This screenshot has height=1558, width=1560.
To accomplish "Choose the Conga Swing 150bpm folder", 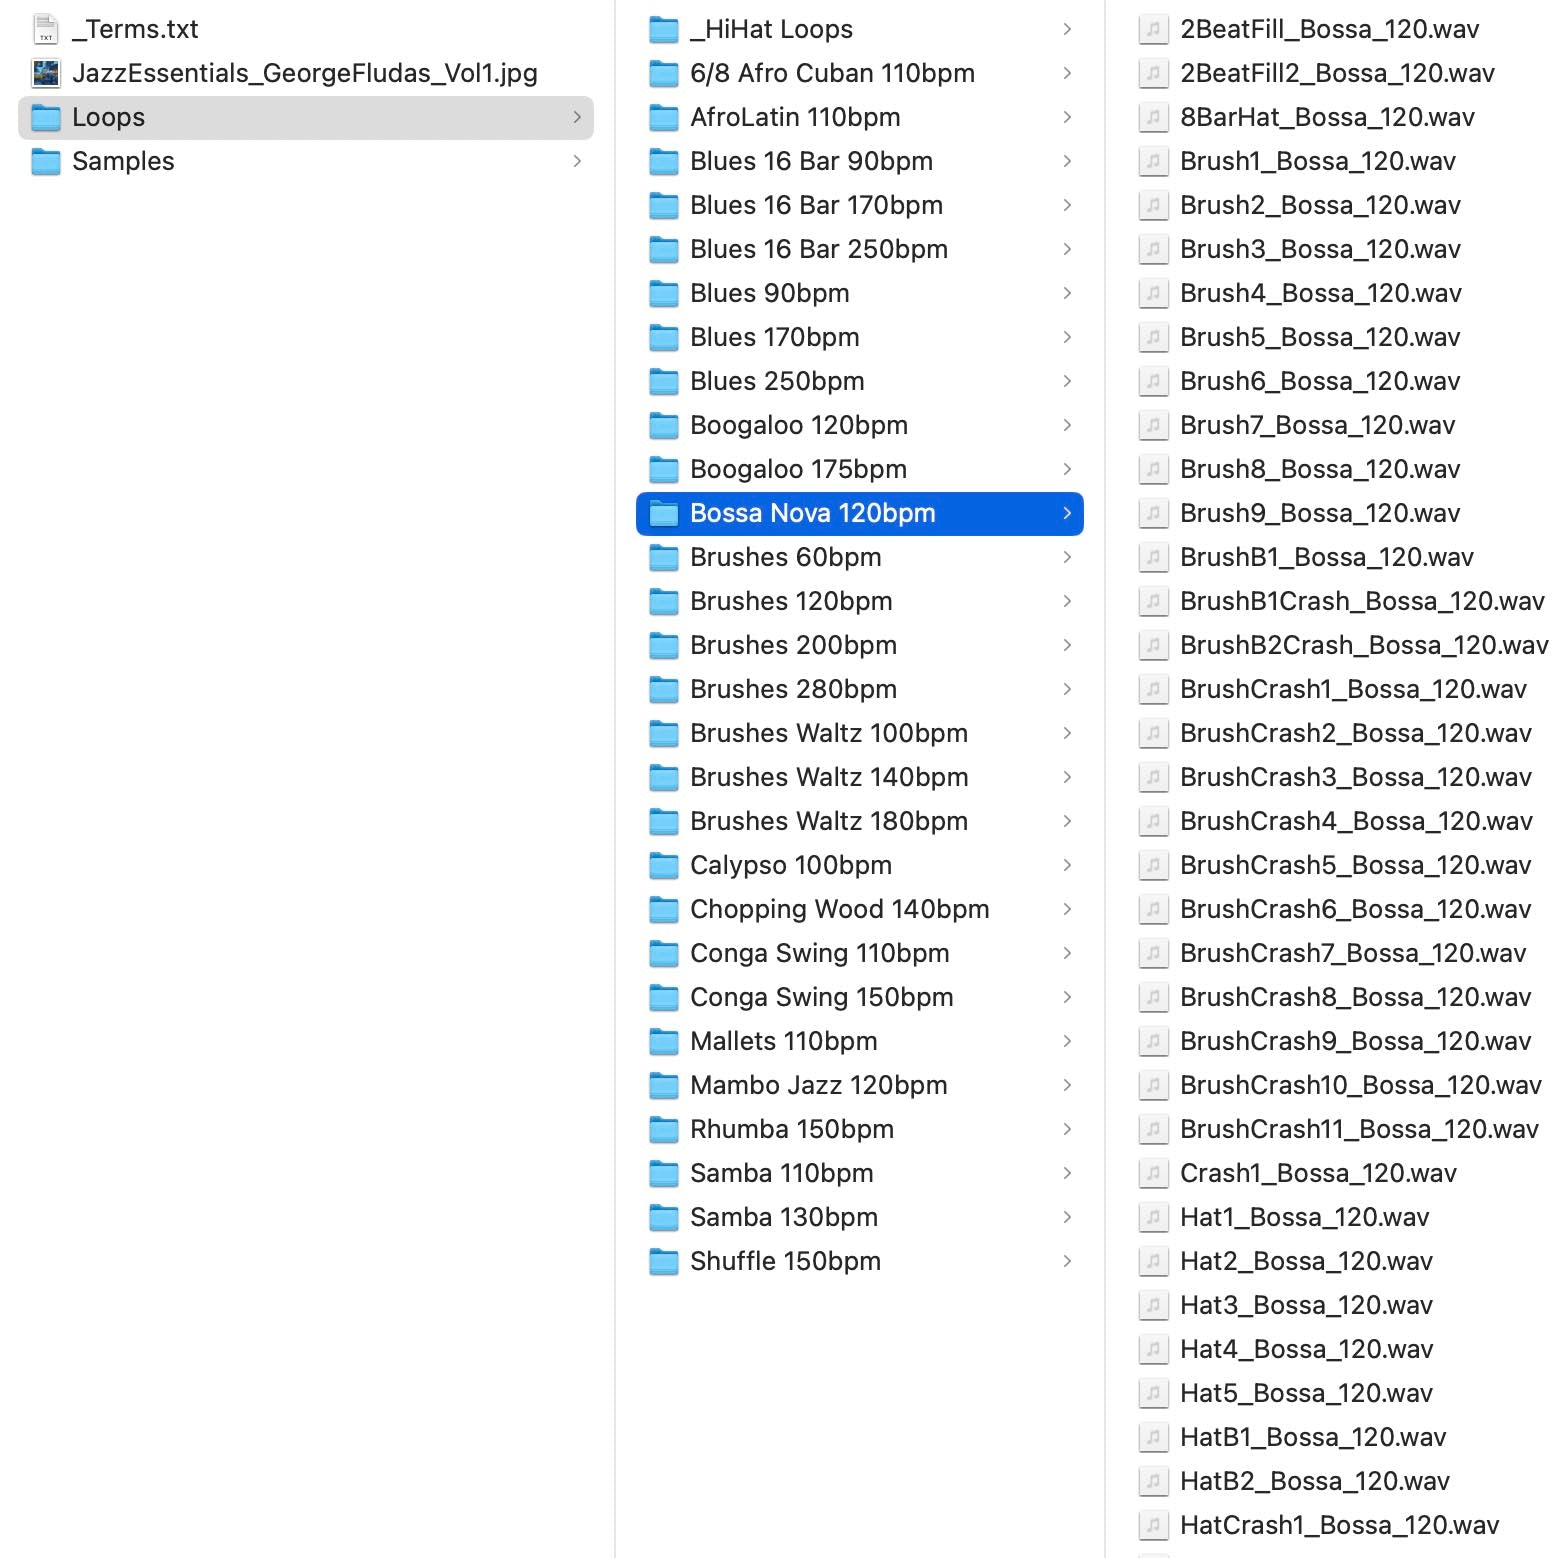I will click(x=821, y=997).
